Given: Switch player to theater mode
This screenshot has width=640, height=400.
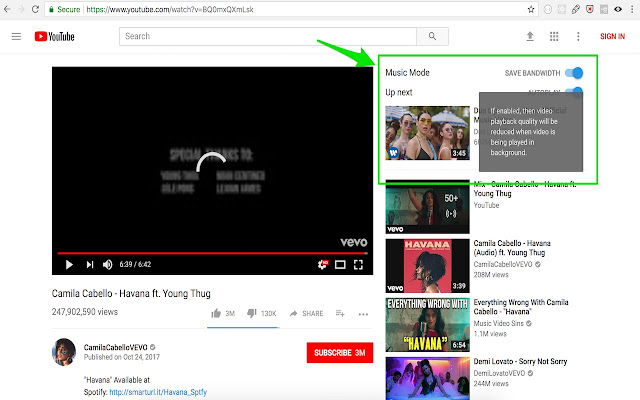Looking at the screenshot, I should [340, 265].
